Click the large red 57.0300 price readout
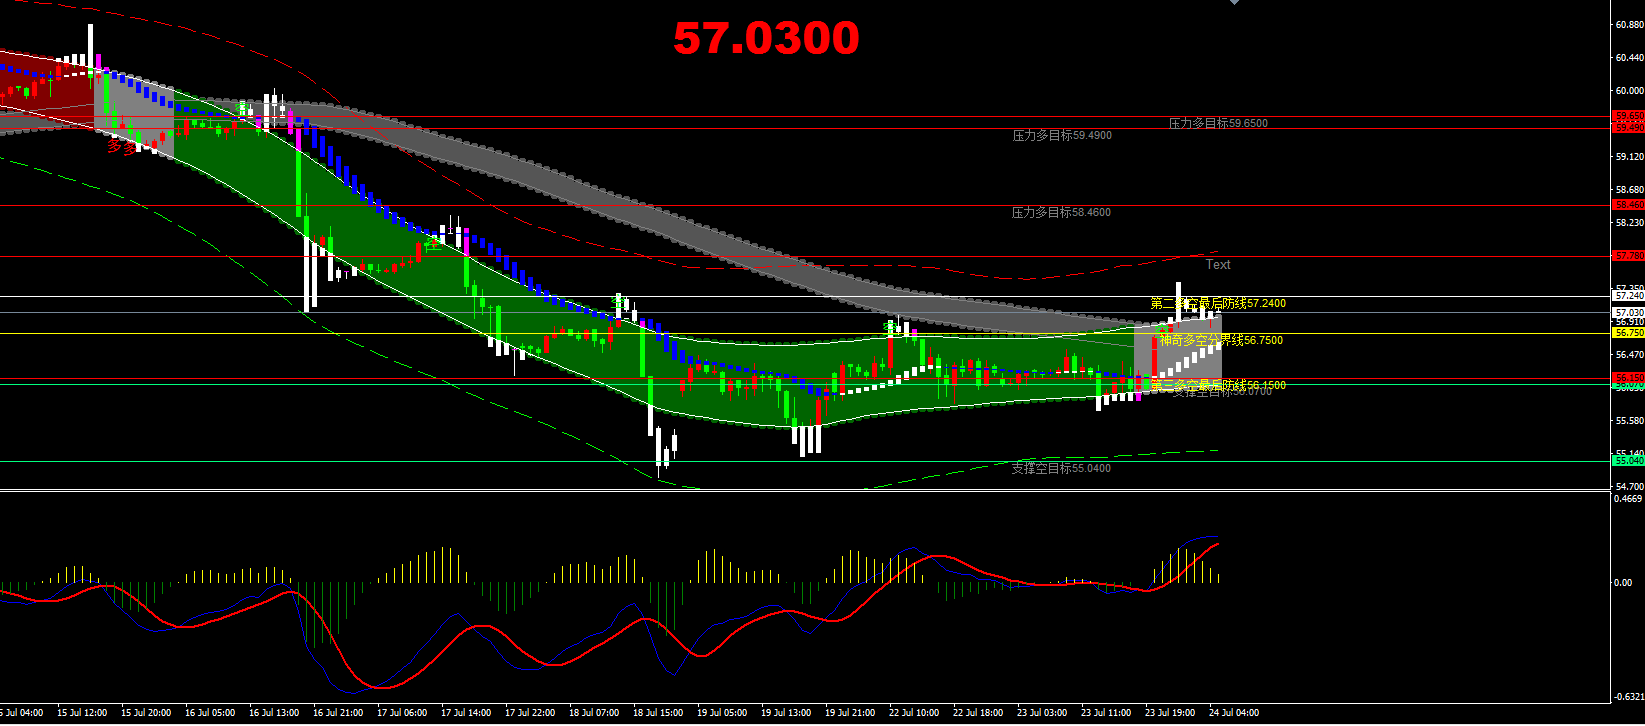Image resolution: width=1645 pixels, height=726 pixels. 766,39
